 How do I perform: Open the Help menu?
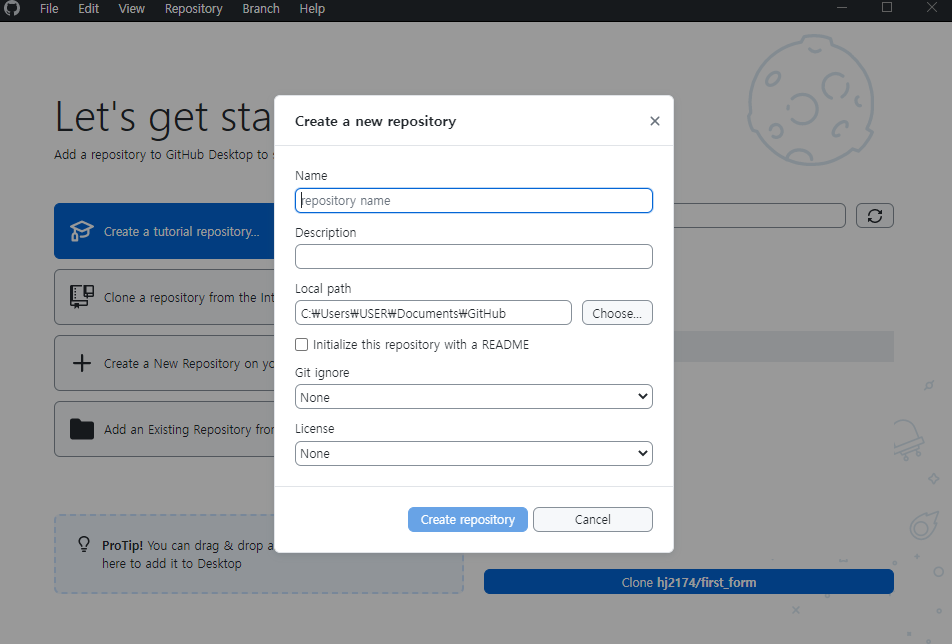pyautogui.click(x=312, y=8)
